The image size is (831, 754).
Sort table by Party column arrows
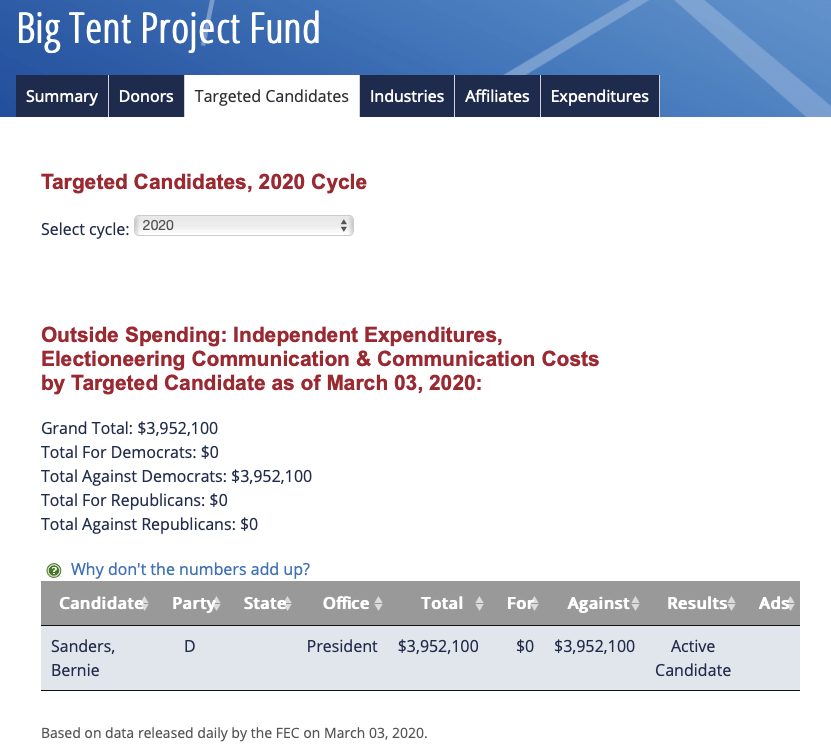click(x=216, y=604)
